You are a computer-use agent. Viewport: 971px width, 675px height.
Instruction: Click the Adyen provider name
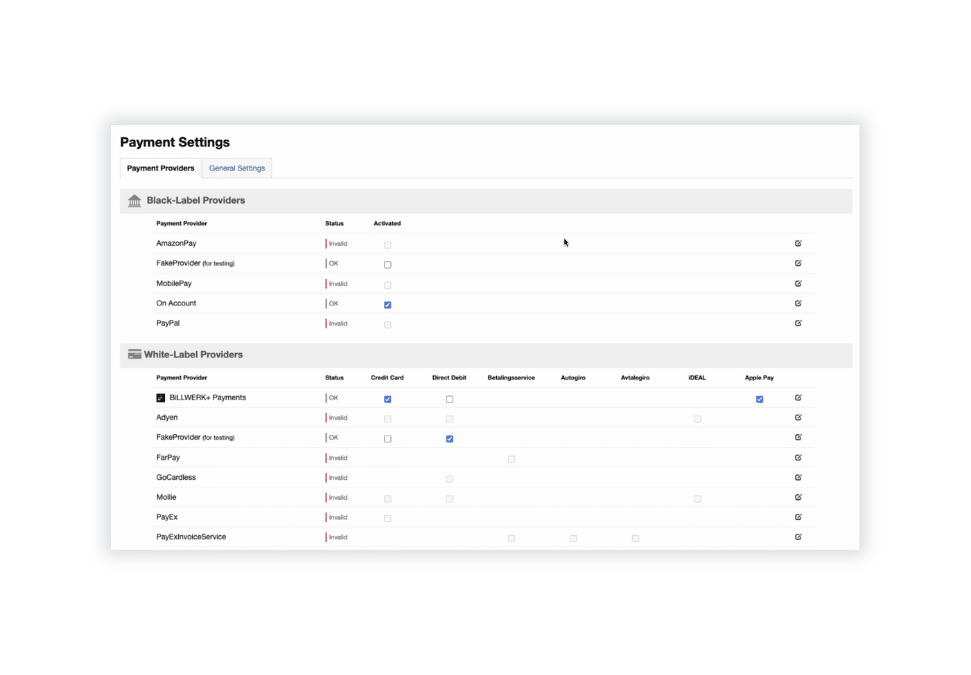[167, 417]
